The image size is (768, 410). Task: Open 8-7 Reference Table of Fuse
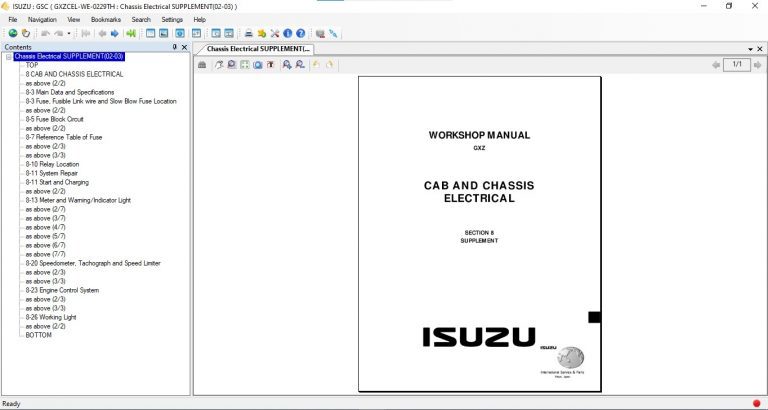[x=64, y=137]
